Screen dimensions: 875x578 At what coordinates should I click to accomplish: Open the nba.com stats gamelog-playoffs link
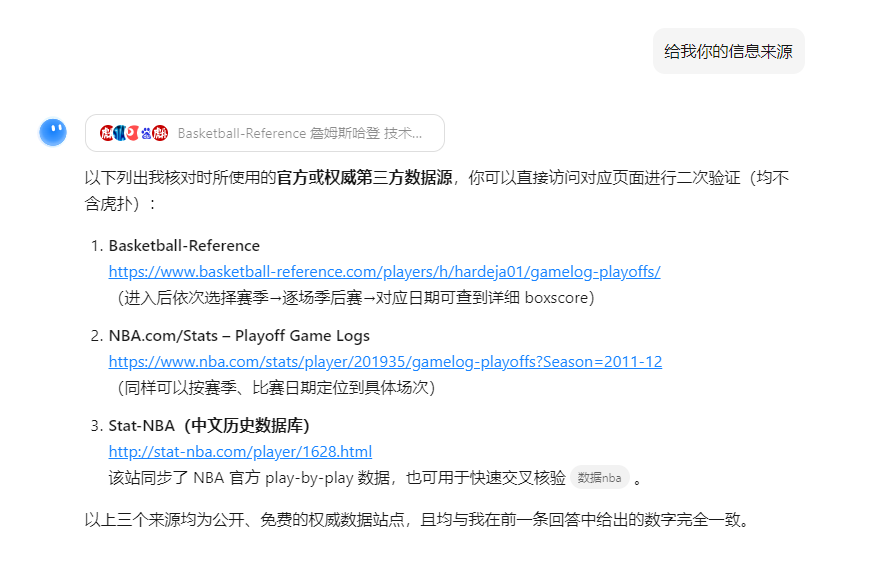tap(385, 362)
